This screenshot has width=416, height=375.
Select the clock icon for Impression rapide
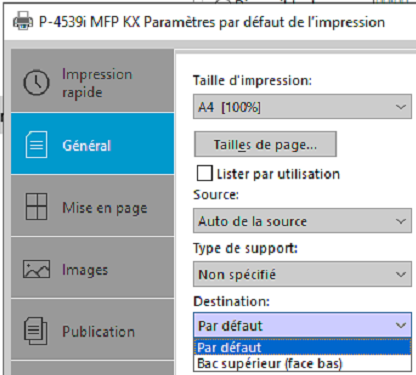point(36,82)
